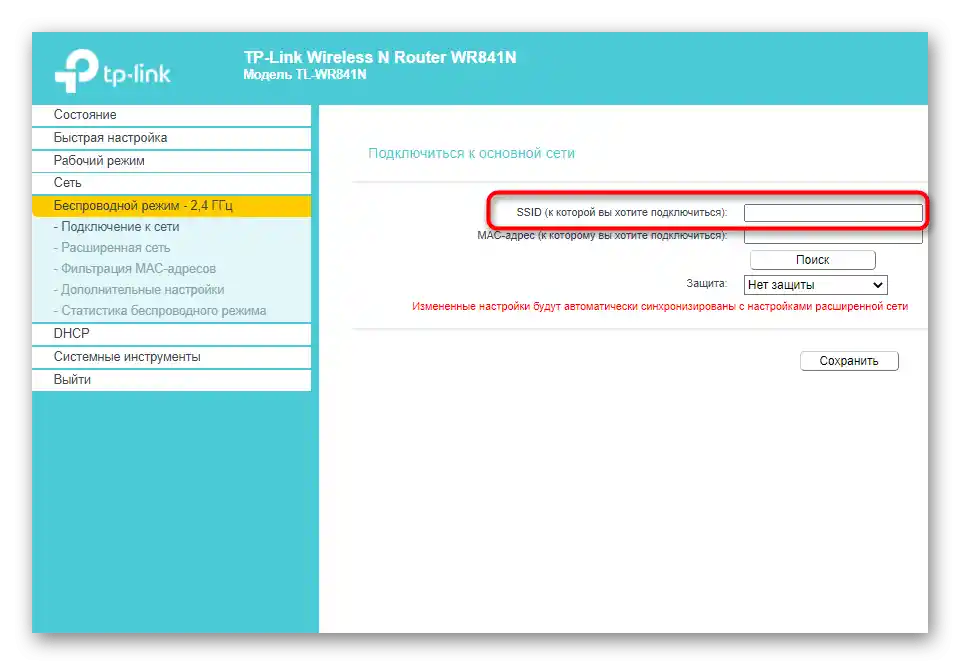
Task: Select Рабочий режим menu entry
Action: tap(171, 160)
